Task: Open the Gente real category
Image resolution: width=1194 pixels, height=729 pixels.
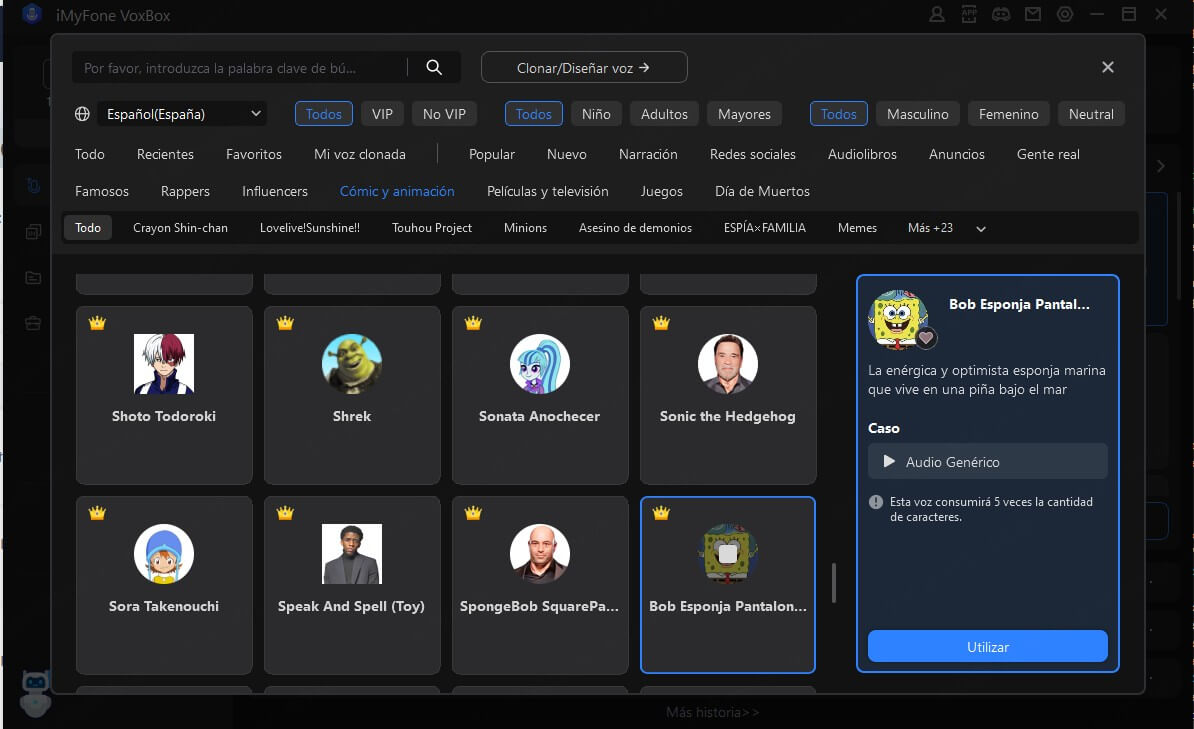Action: pyautogui.click(x=1048, y=154)
